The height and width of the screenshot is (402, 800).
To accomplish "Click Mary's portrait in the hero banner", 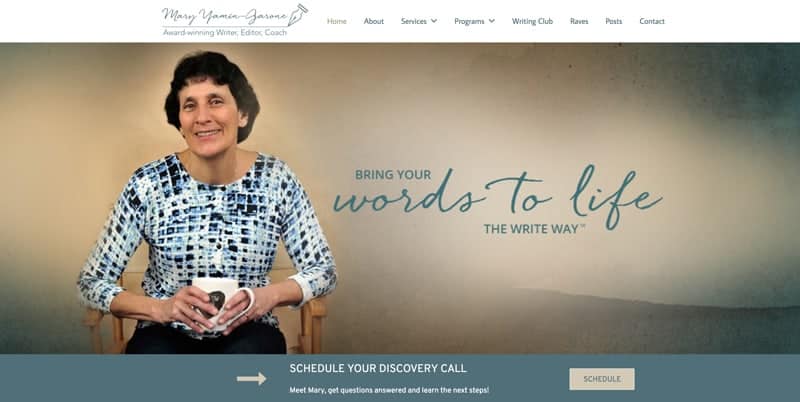I will pyautogui.click(x=207, y=204).
